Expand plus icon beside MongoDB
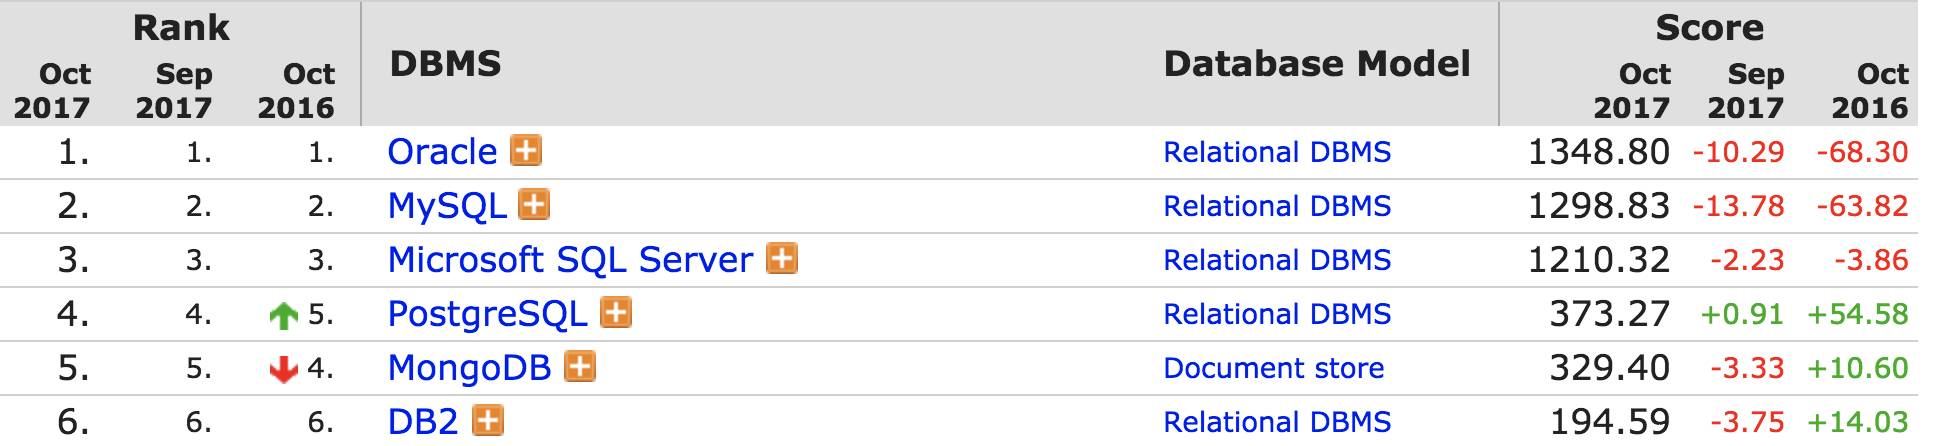Image resolution: width=1960 pixels, height=446 pixels. [x=580, y=367]
